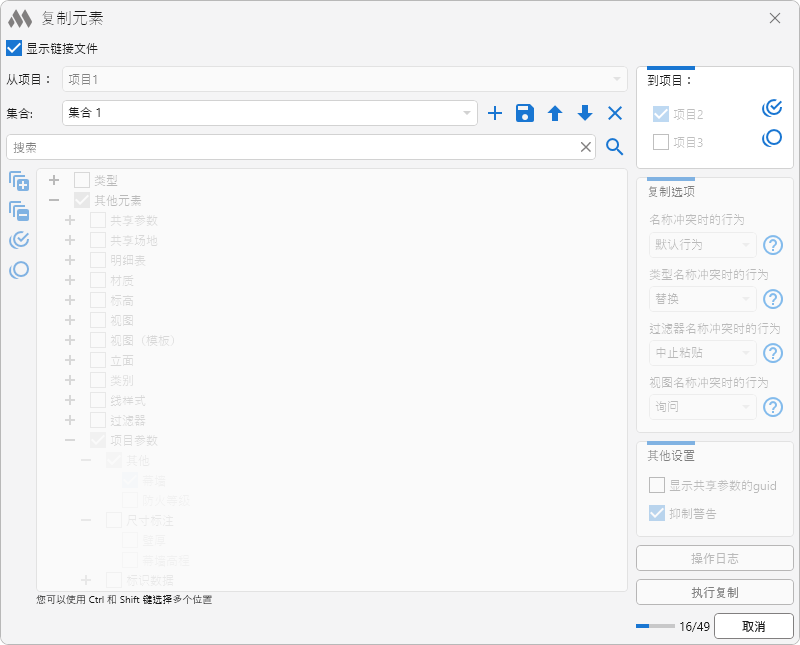Viewport: 800px width, 645px height.
Task: Click the 取消 button
Action: pyautogui.click(x=754, y=626)
